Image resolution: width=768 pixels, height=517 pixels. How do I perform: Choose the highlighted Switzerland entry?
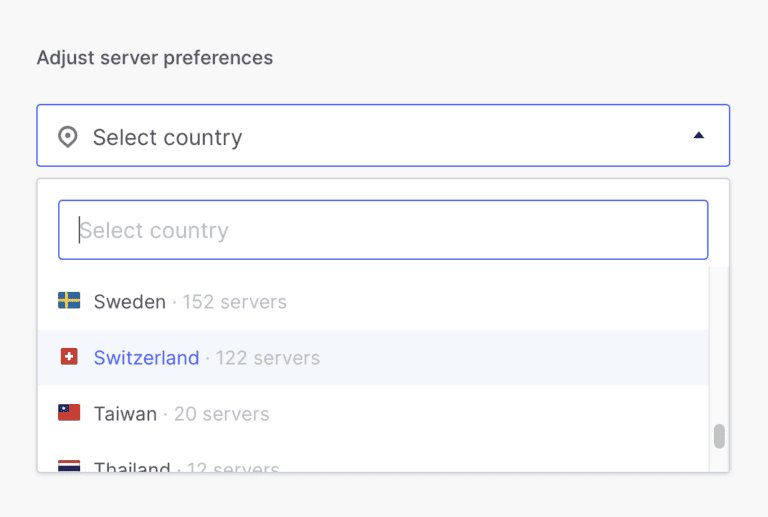pyautogui.click(x=146, y=357)
